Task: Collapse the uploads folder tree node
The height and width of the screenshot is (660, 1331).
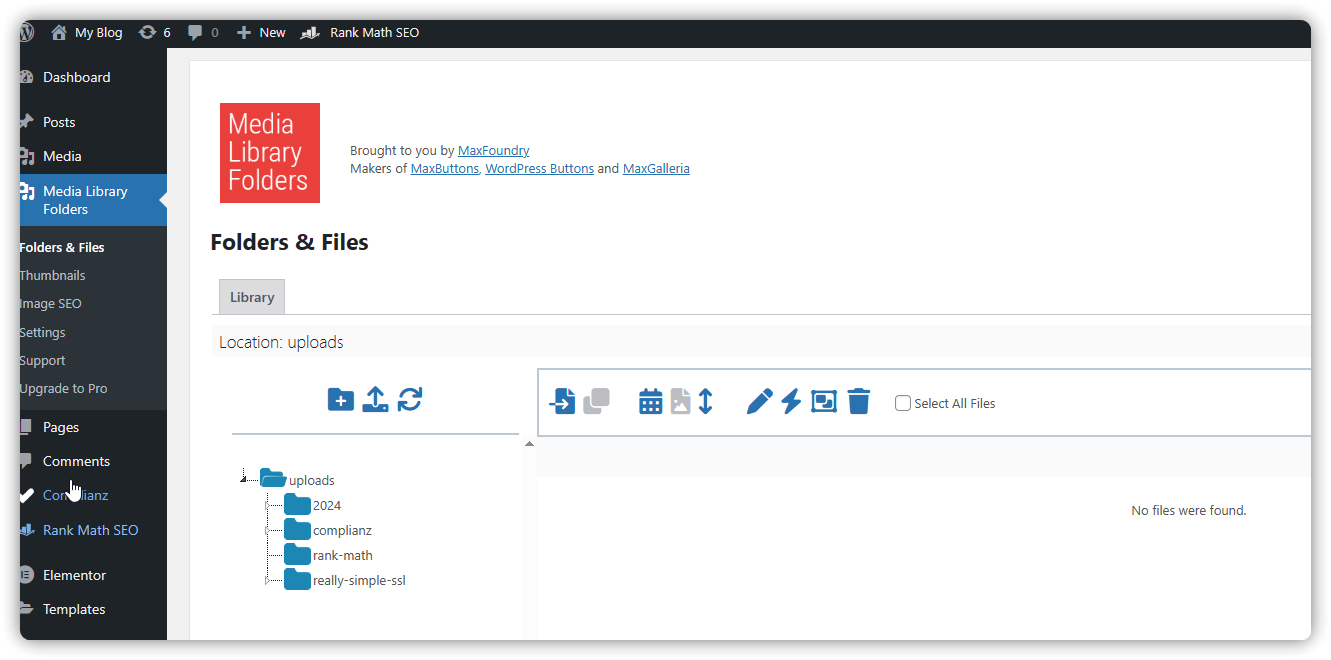Action: point(244,479)
